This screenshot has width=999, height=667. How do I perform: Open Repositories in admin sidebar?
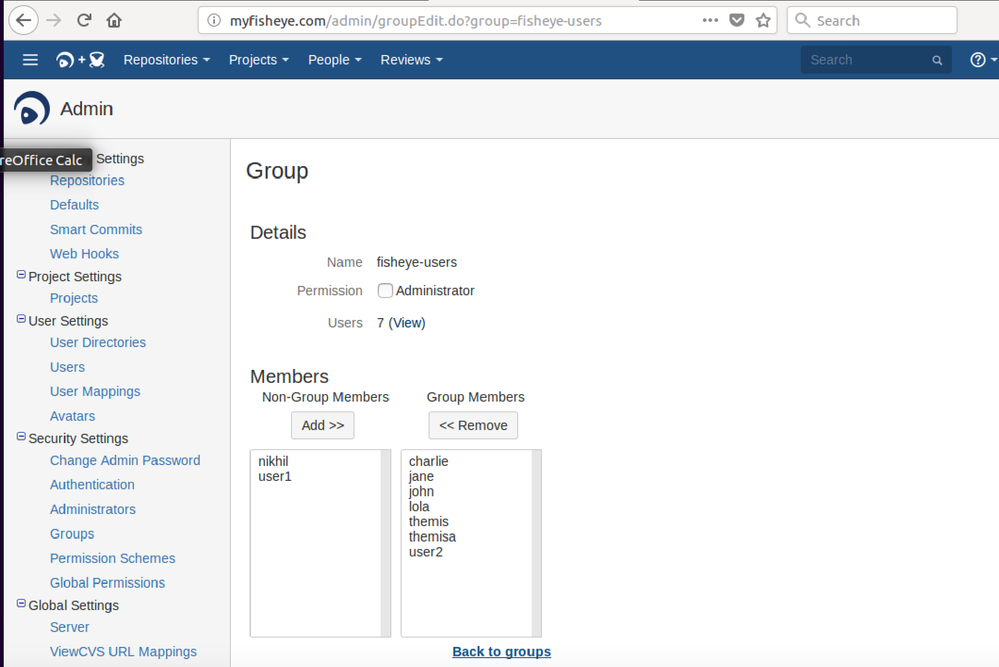(x=87, y=180)
